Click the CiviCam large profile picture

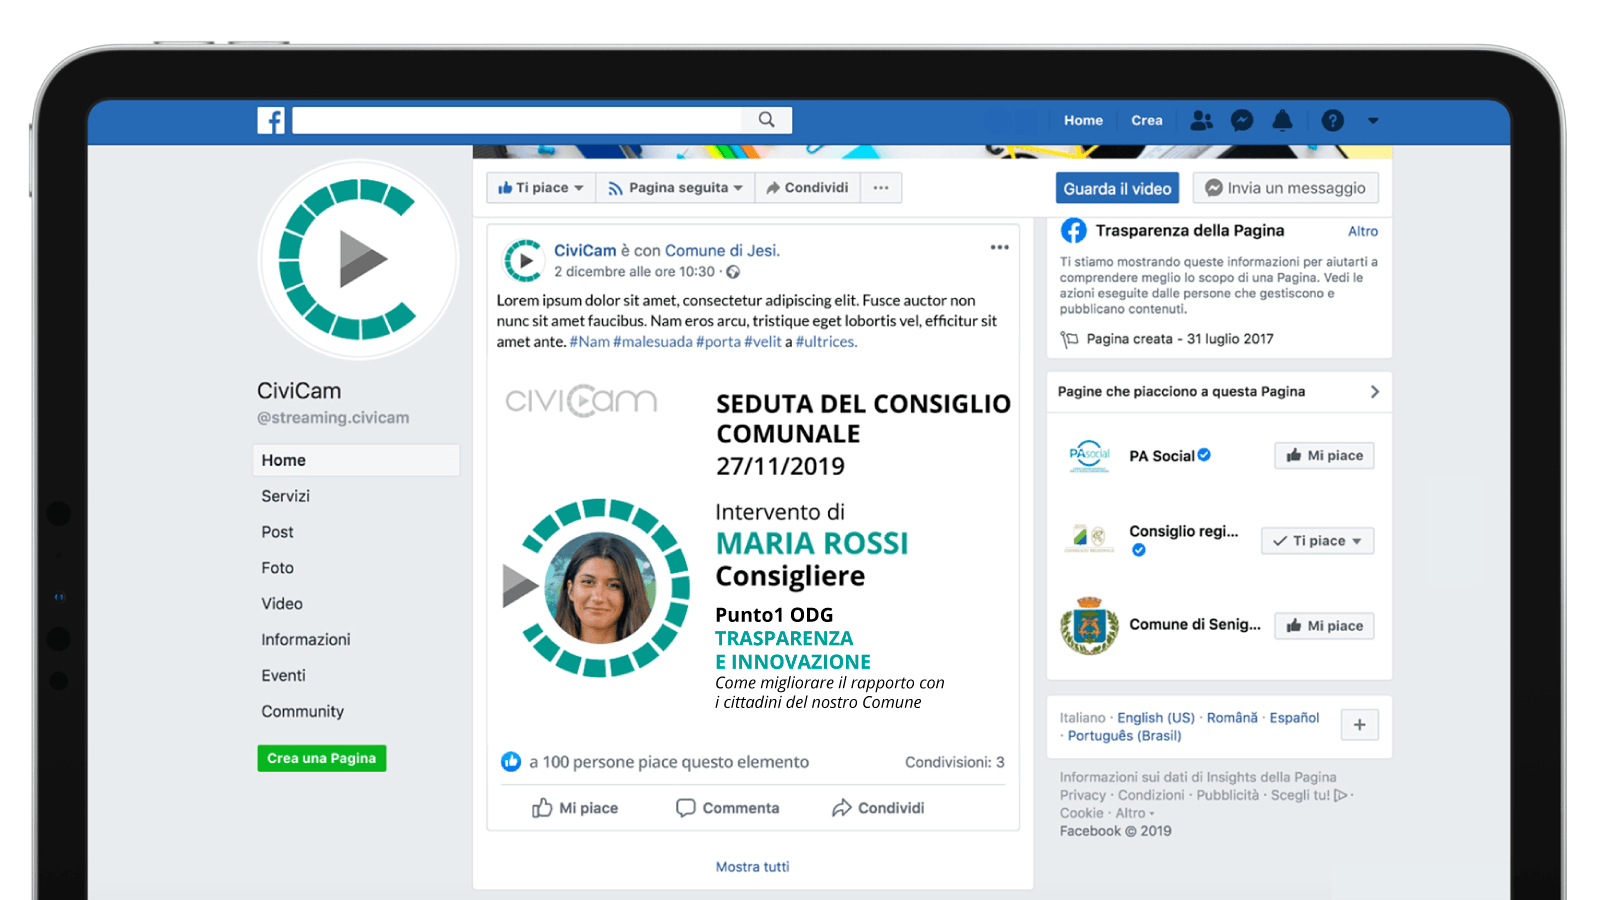(358, 260)
